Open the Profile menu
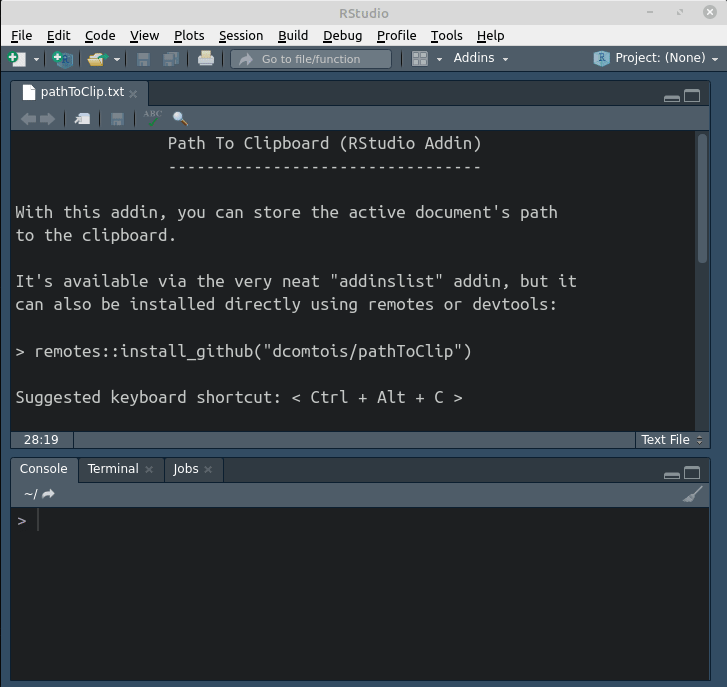This screenshot has width=727, height=687. pyautogui.click(x=396, y=36)
